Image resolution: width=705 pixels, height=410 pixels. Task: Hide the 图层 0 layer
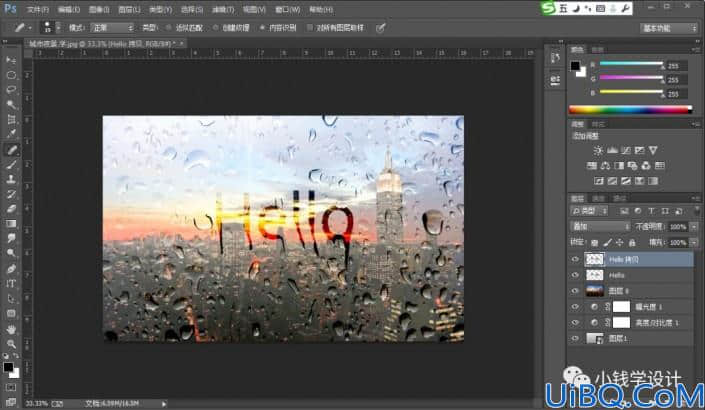point(575,291)
